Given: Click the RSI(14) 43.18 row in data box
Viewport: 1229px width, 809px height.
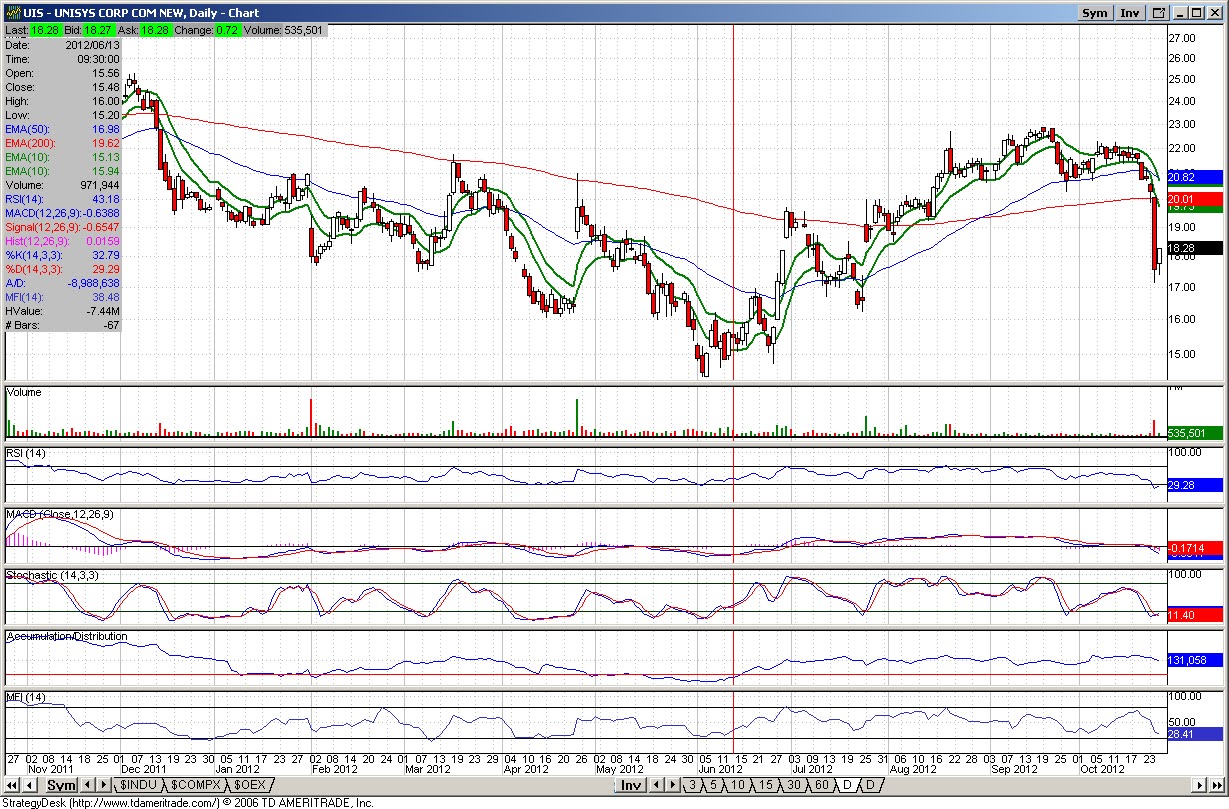Looking at the screenshot, I should 63,199.
